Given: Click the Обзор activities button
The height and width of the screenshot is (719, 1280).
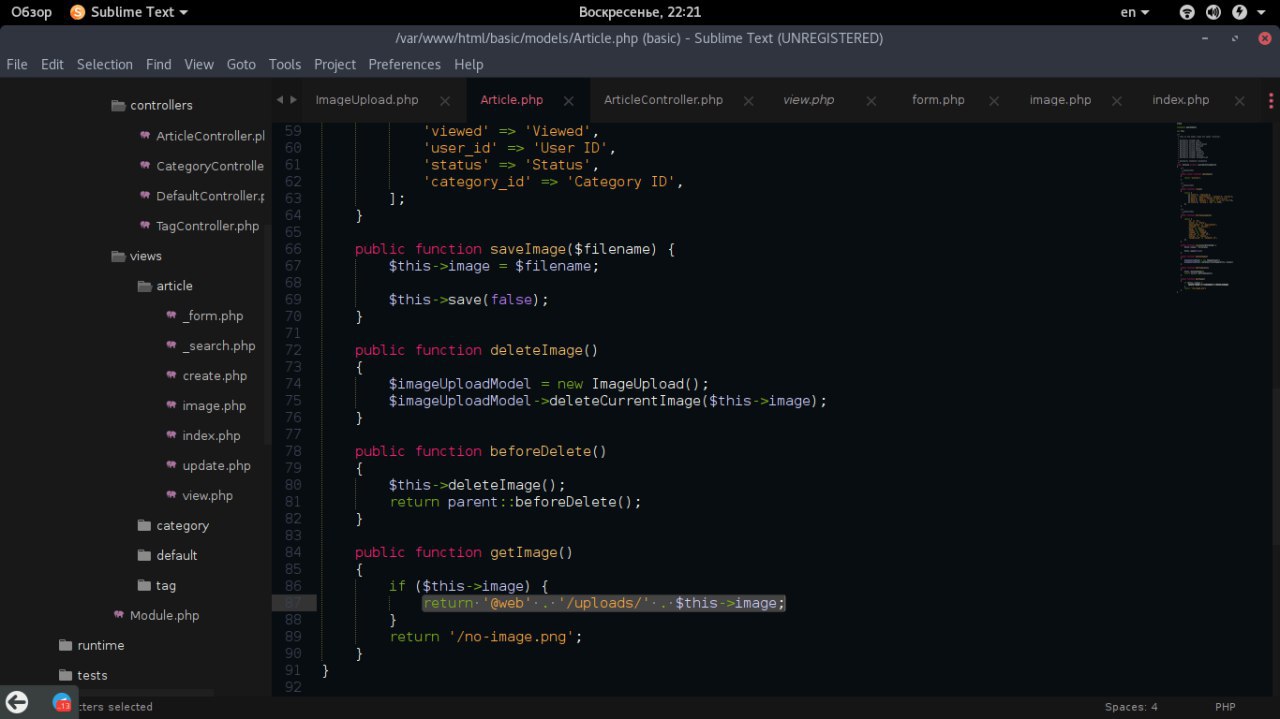Looking at the screenshot, I should 31,12.
